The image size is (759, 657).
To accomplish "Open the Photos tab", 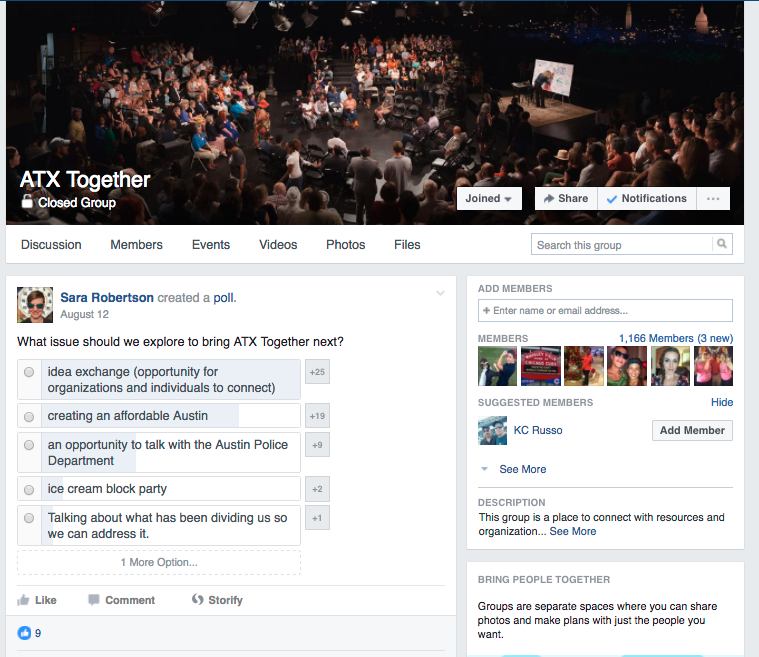I will (x=346, y=244).
